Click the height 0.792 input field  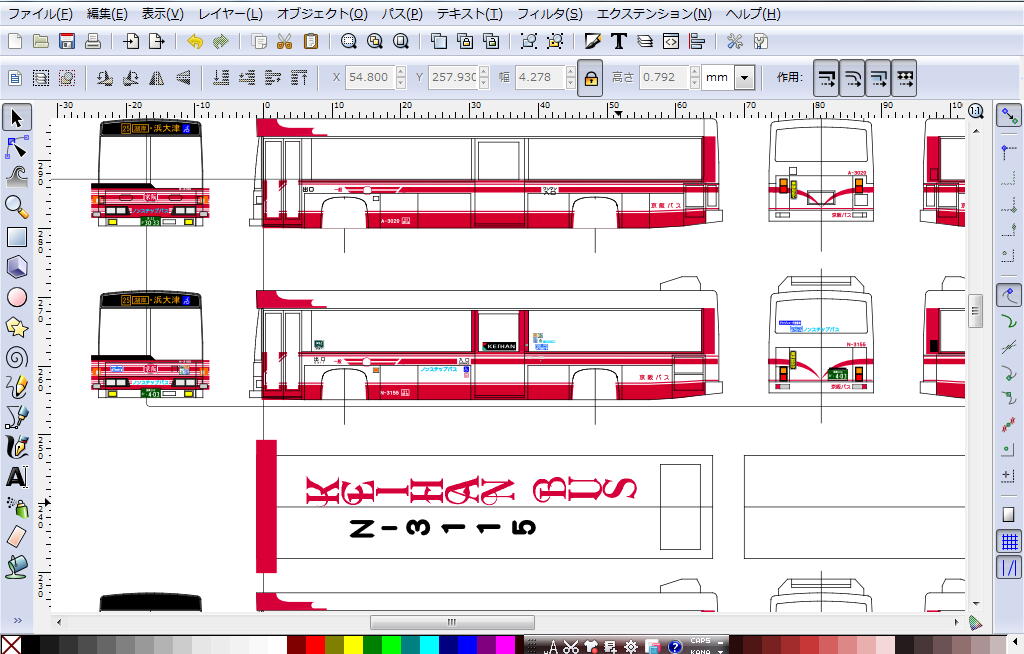point(664,77)
